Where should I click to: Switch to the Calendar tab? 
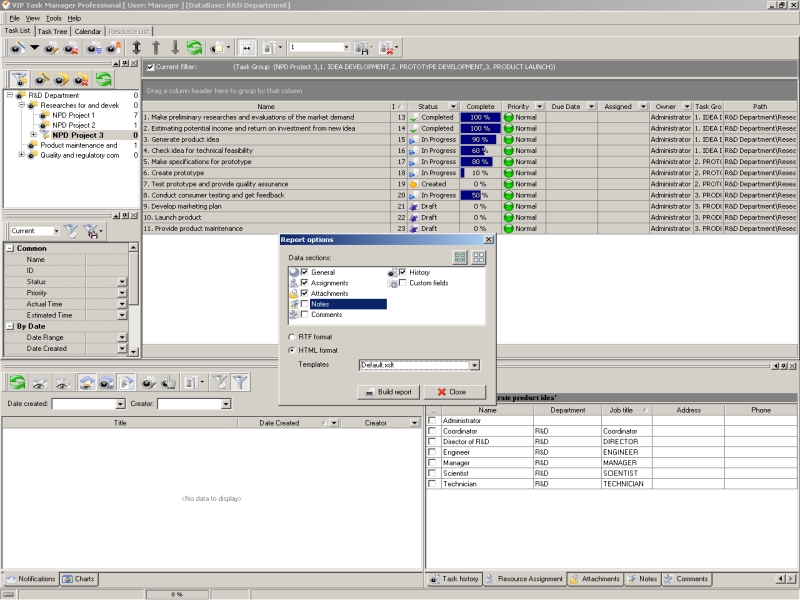88,32
